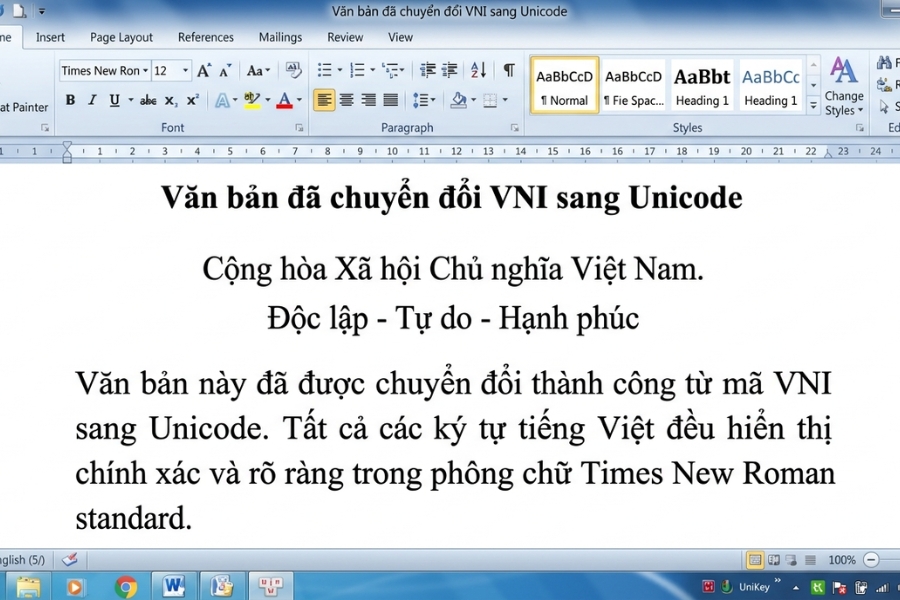Expand the text highlight color dropdown
900x600 pixels.
click(x=267, y=100)
